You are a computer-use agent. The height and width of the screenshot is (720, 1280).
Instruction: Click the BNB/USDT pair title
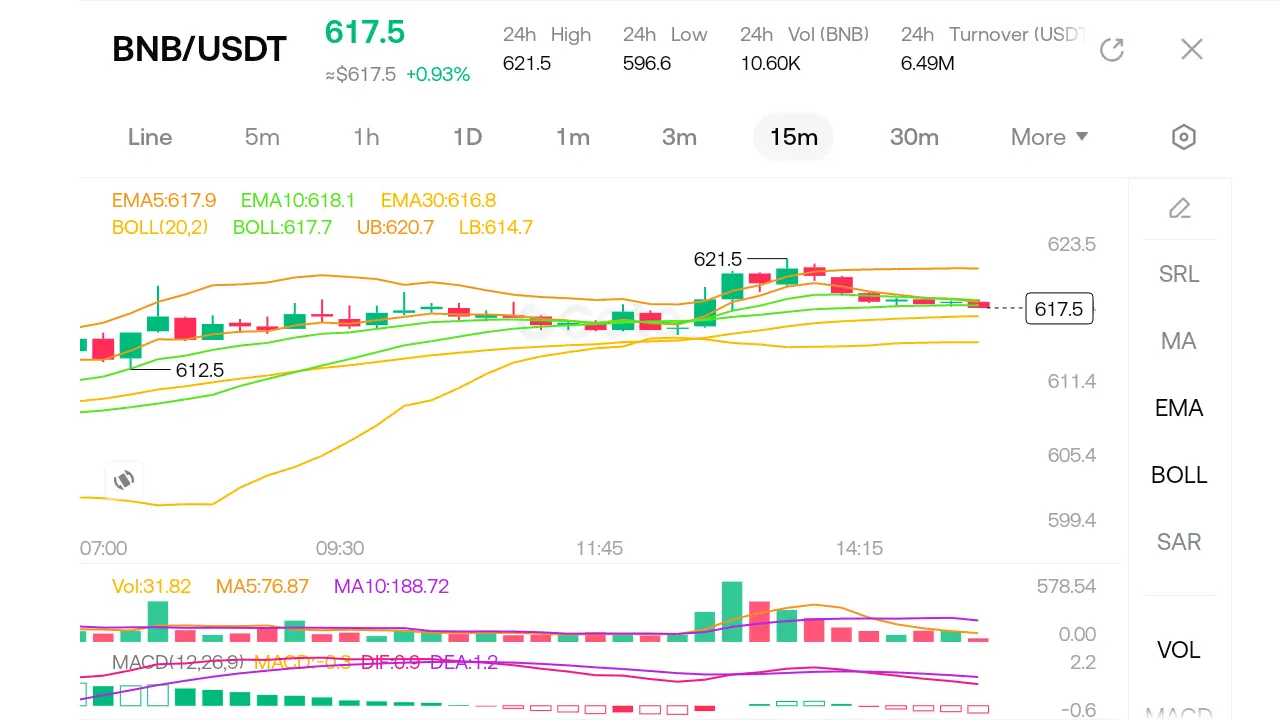coord(200,49)
